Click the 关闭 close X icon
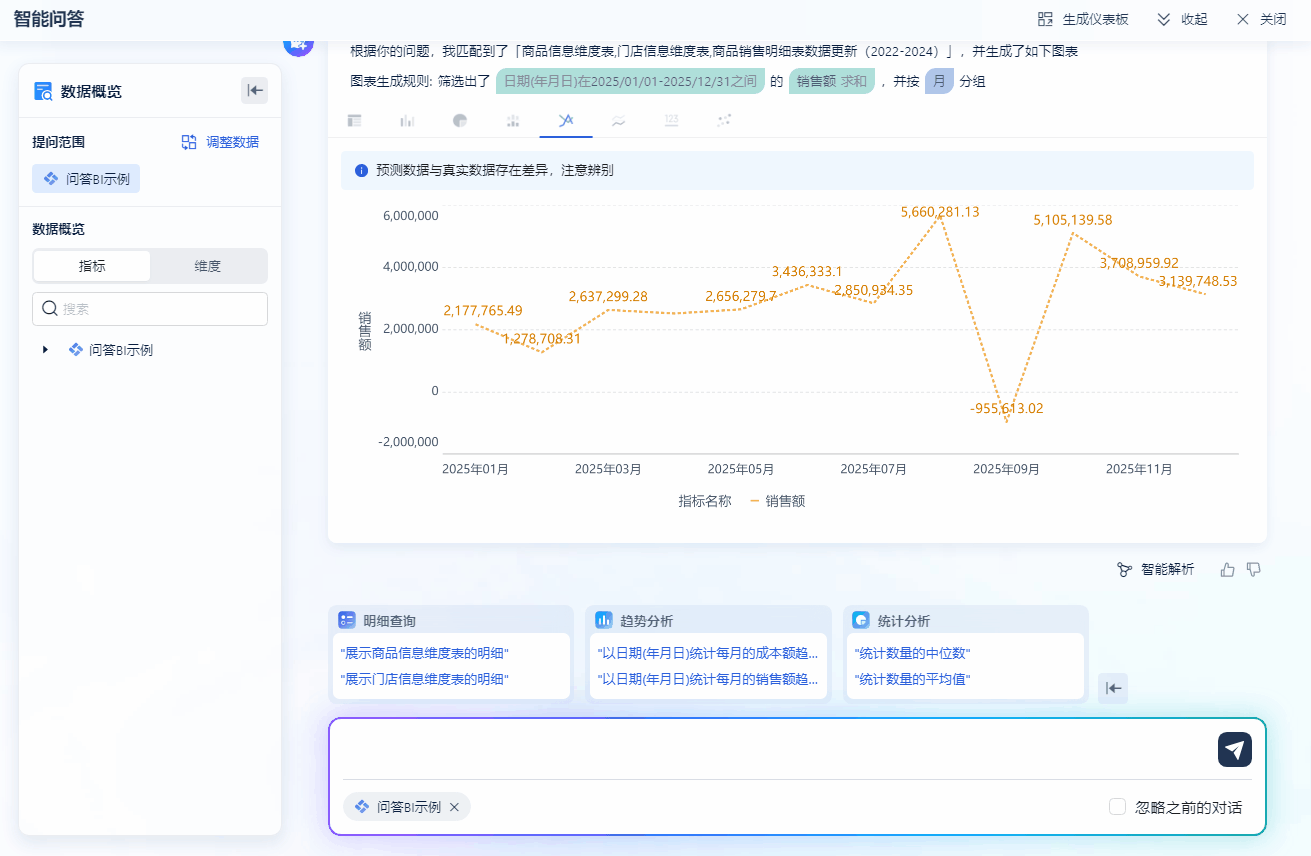 point(1243,19)
